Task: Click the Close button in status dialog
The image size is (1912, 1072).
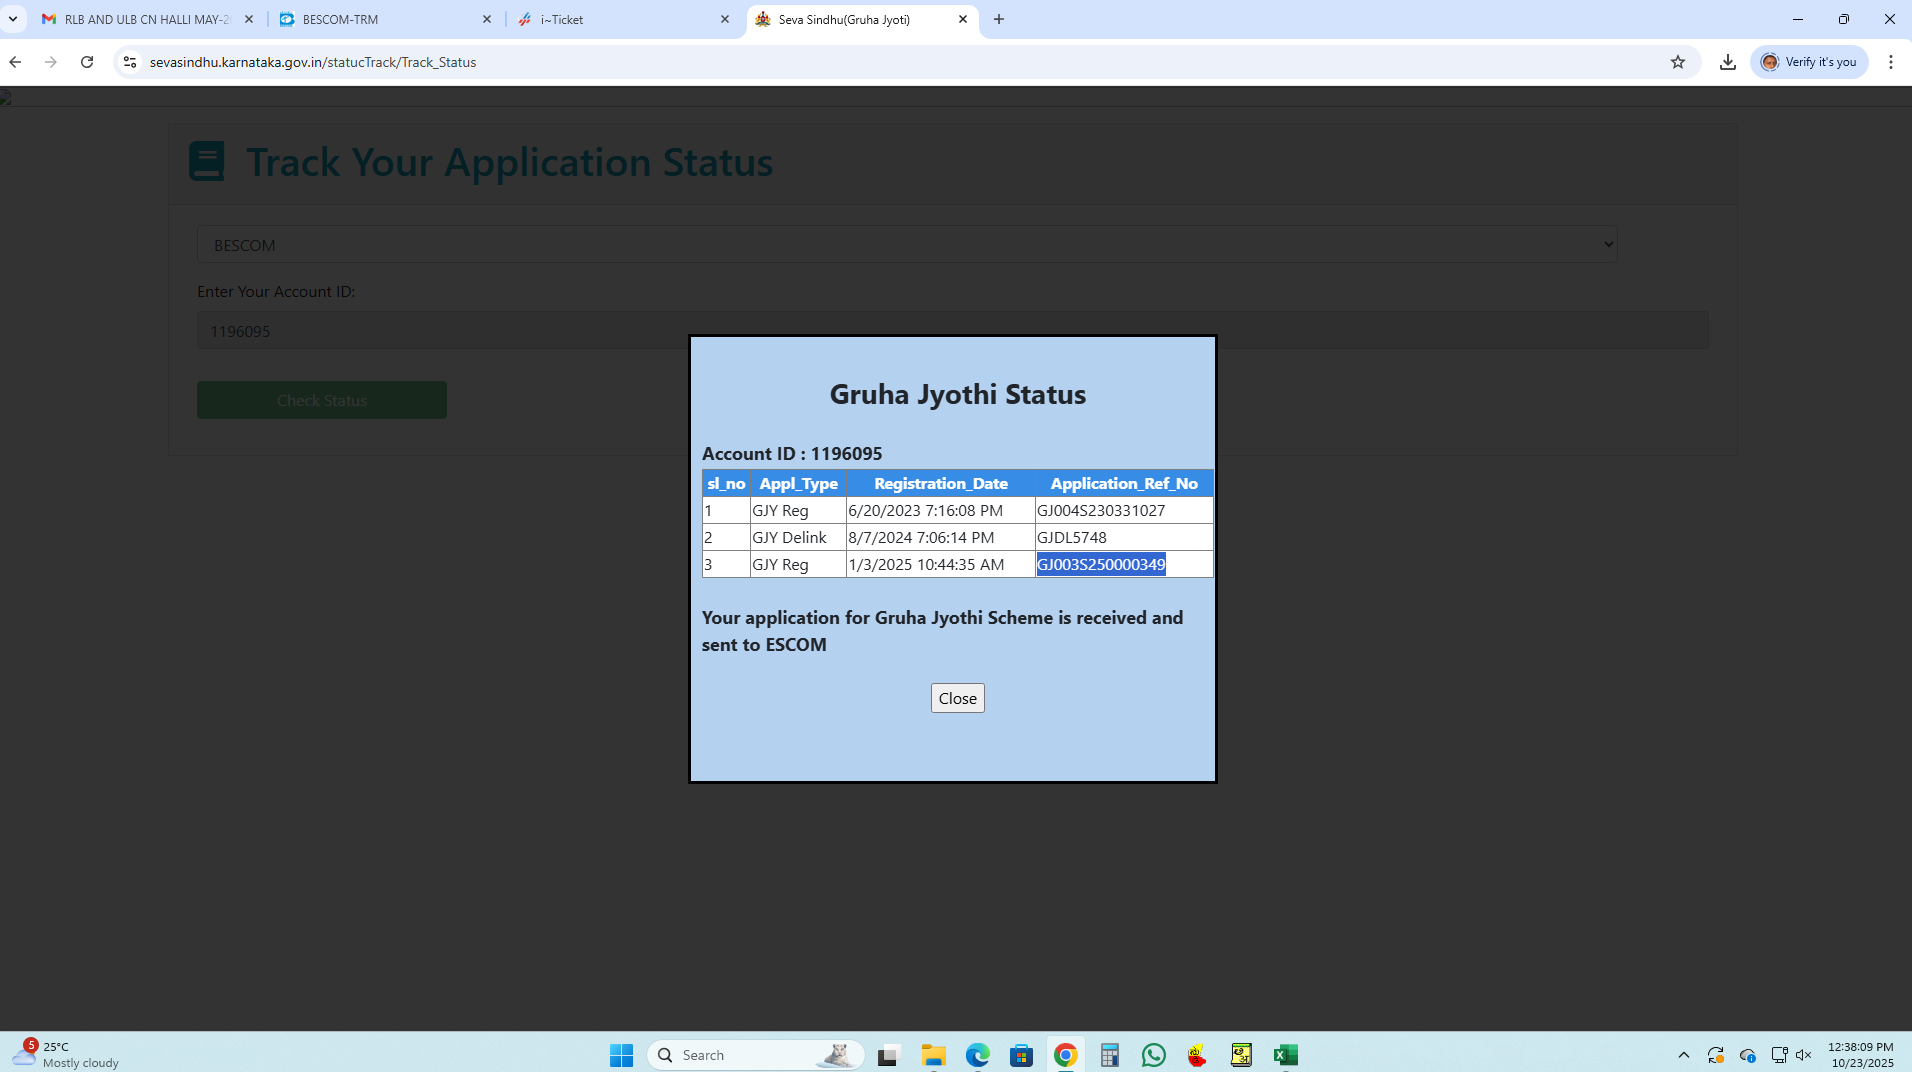Action: click(957, 698)
